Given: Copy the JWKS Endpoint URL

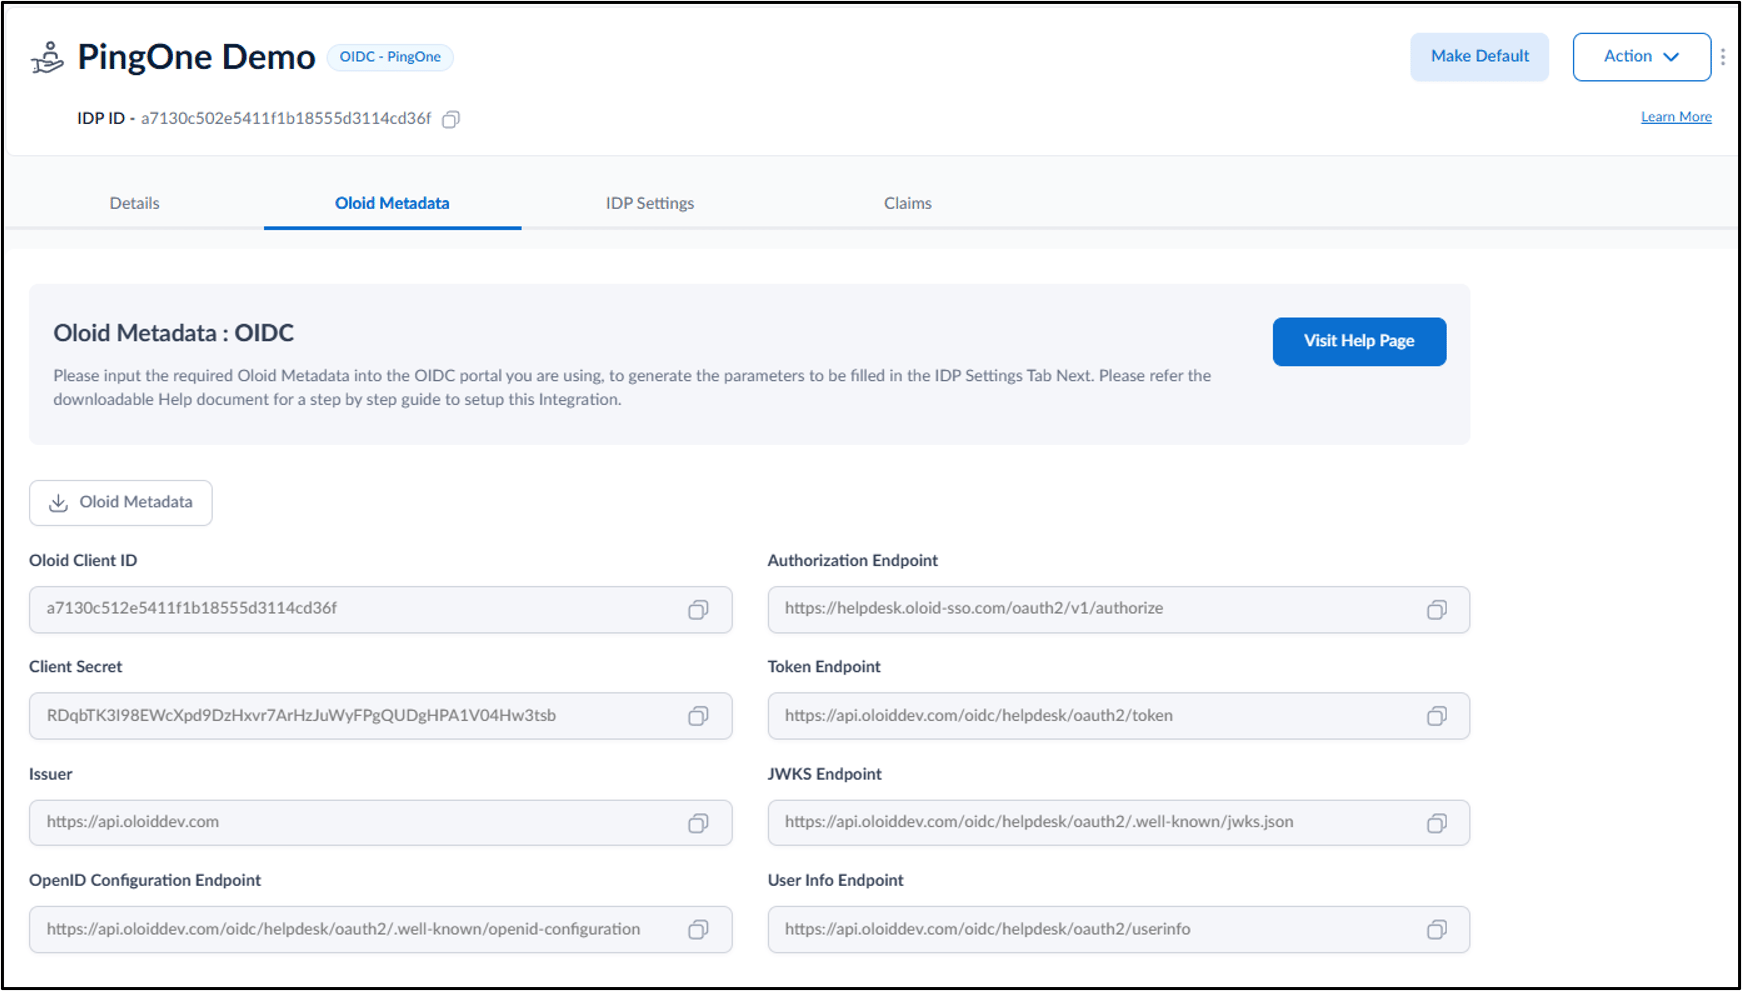Looking at the screenshot, I should [x=1437, y=823].
